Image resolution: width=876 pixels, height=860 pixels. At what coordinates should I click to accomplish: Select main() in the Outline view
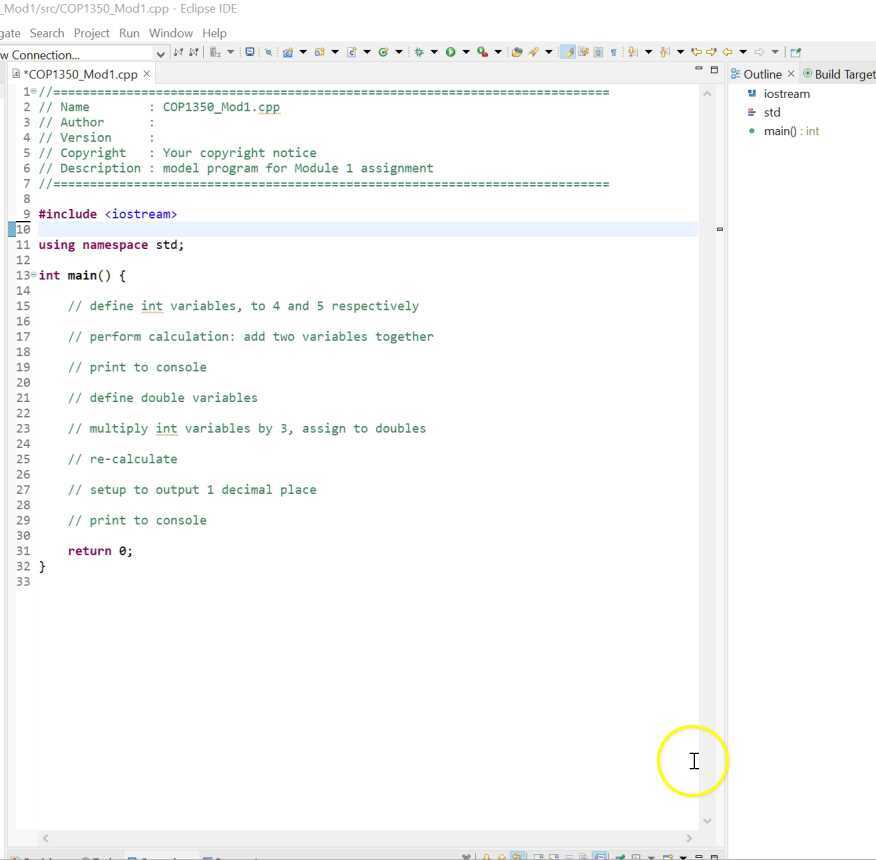pyautogui.click(x=778, y=131)
